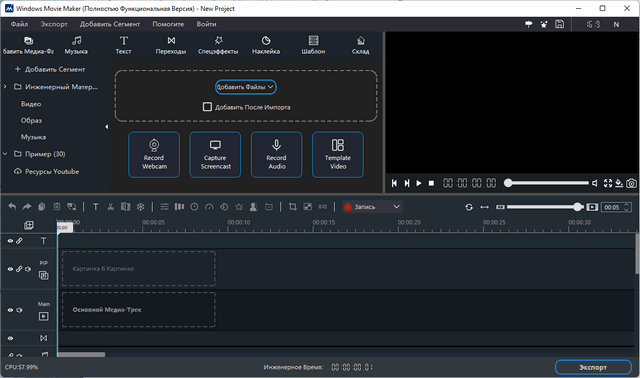Click Войти in menu bar
Screen dimensions: 640x378
[x=207, y=24]
